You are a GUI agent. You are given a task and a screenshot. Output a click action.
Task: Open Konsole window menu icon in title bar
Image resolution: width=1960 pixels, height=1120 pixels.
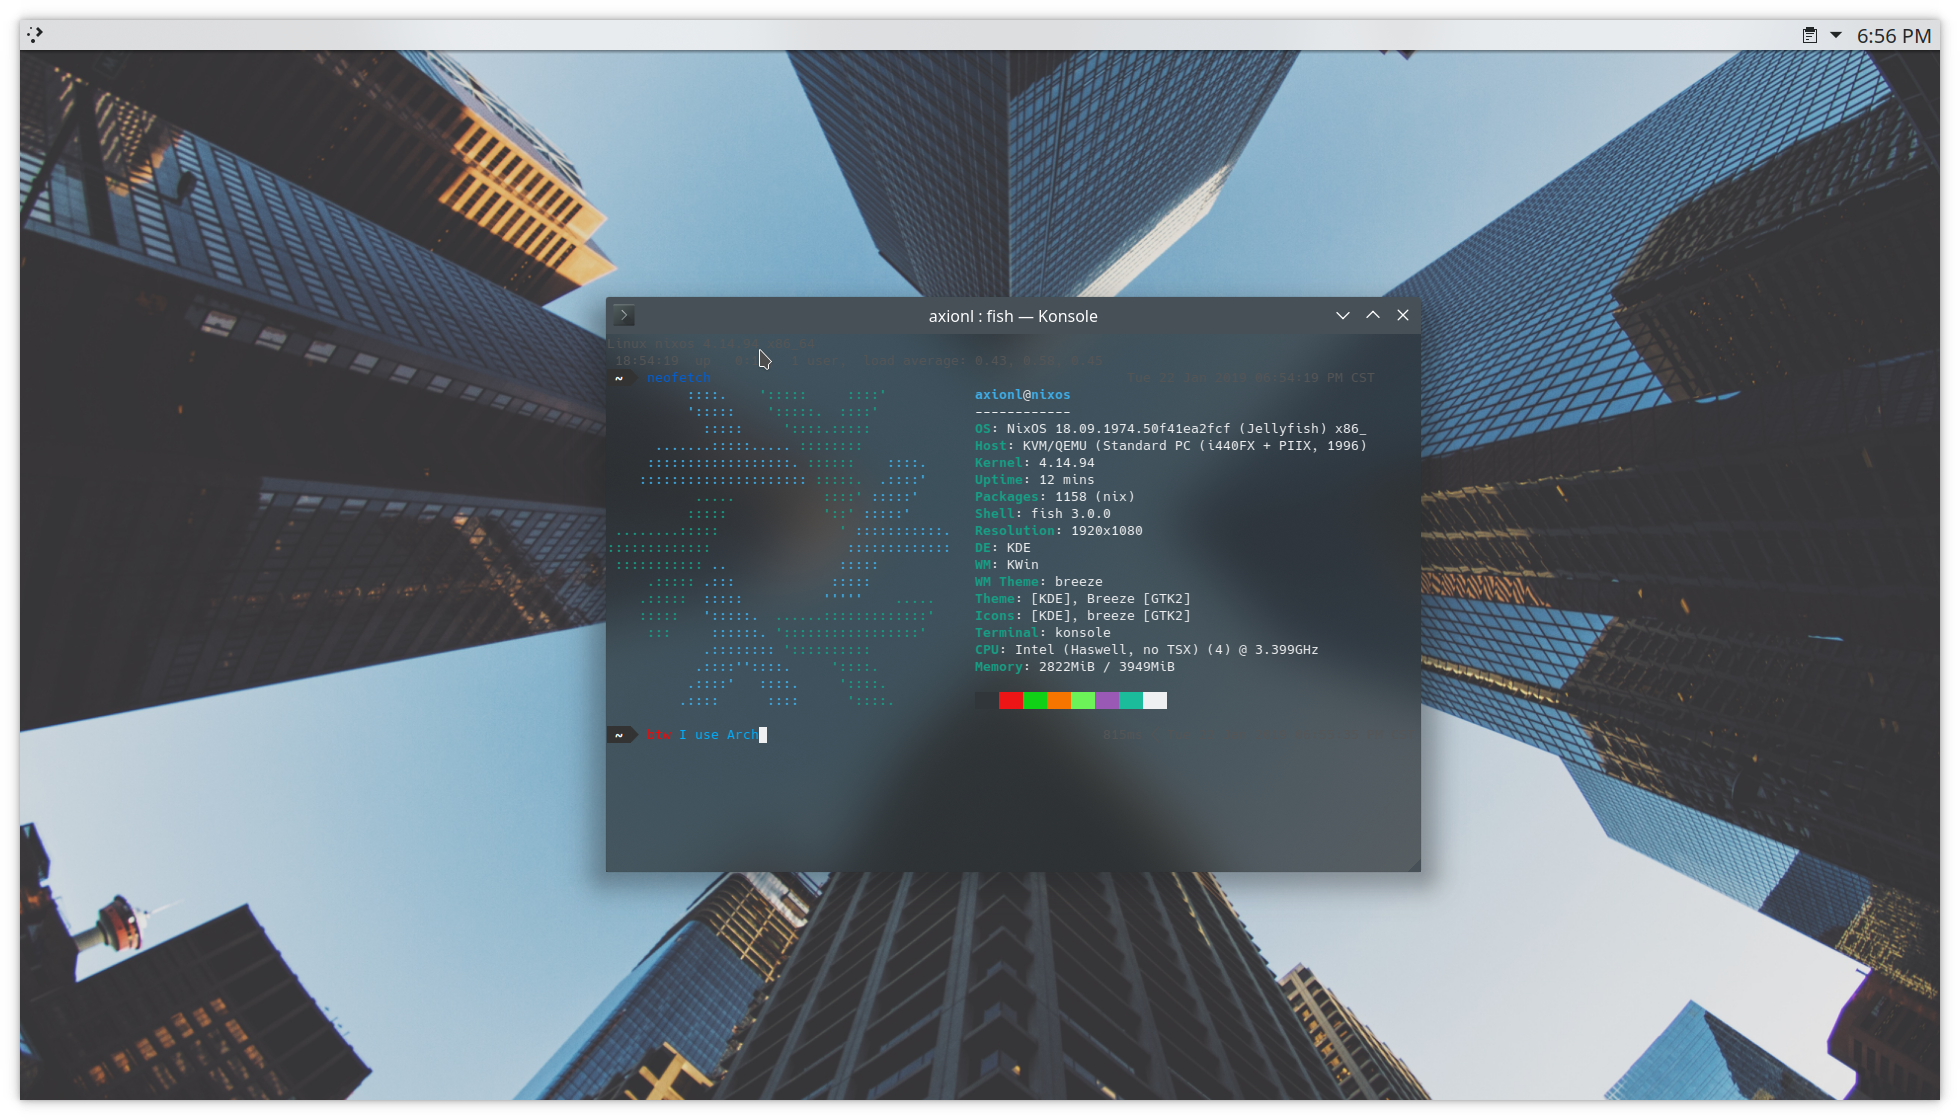pyautogui.click(x=624, y=316)
